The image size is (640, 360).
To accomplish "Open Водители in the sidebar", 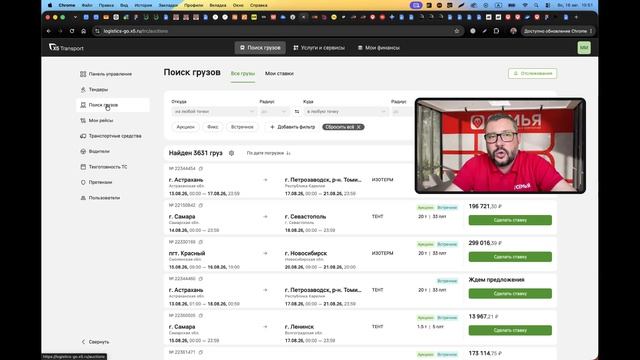I will (95, 151).
